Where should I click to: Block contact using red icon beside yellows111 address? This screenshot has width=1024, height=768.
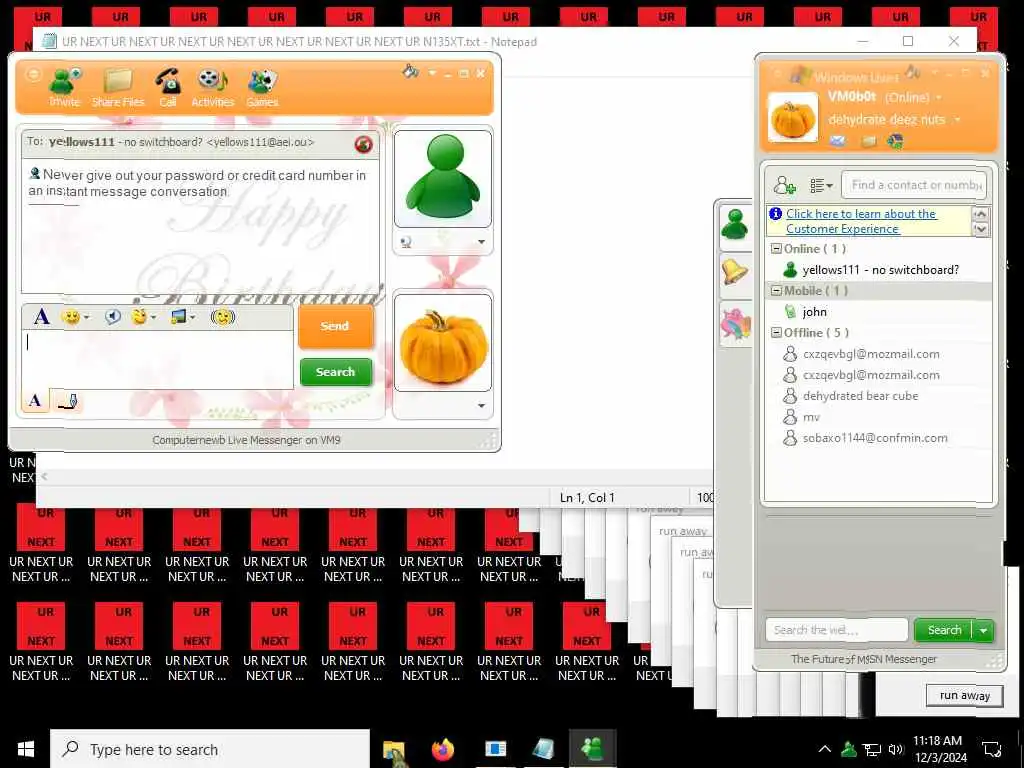[364, 144]
